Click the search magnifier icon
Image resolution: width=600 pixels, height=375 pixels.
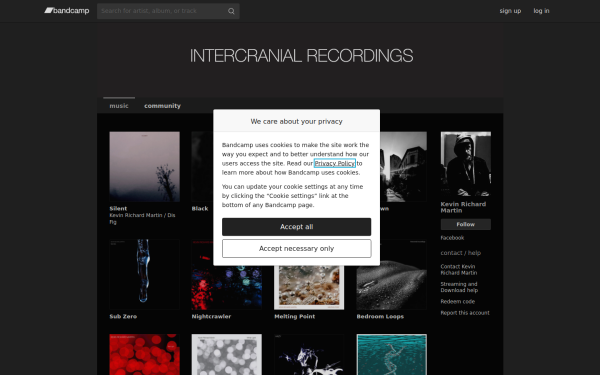(231, 11)
